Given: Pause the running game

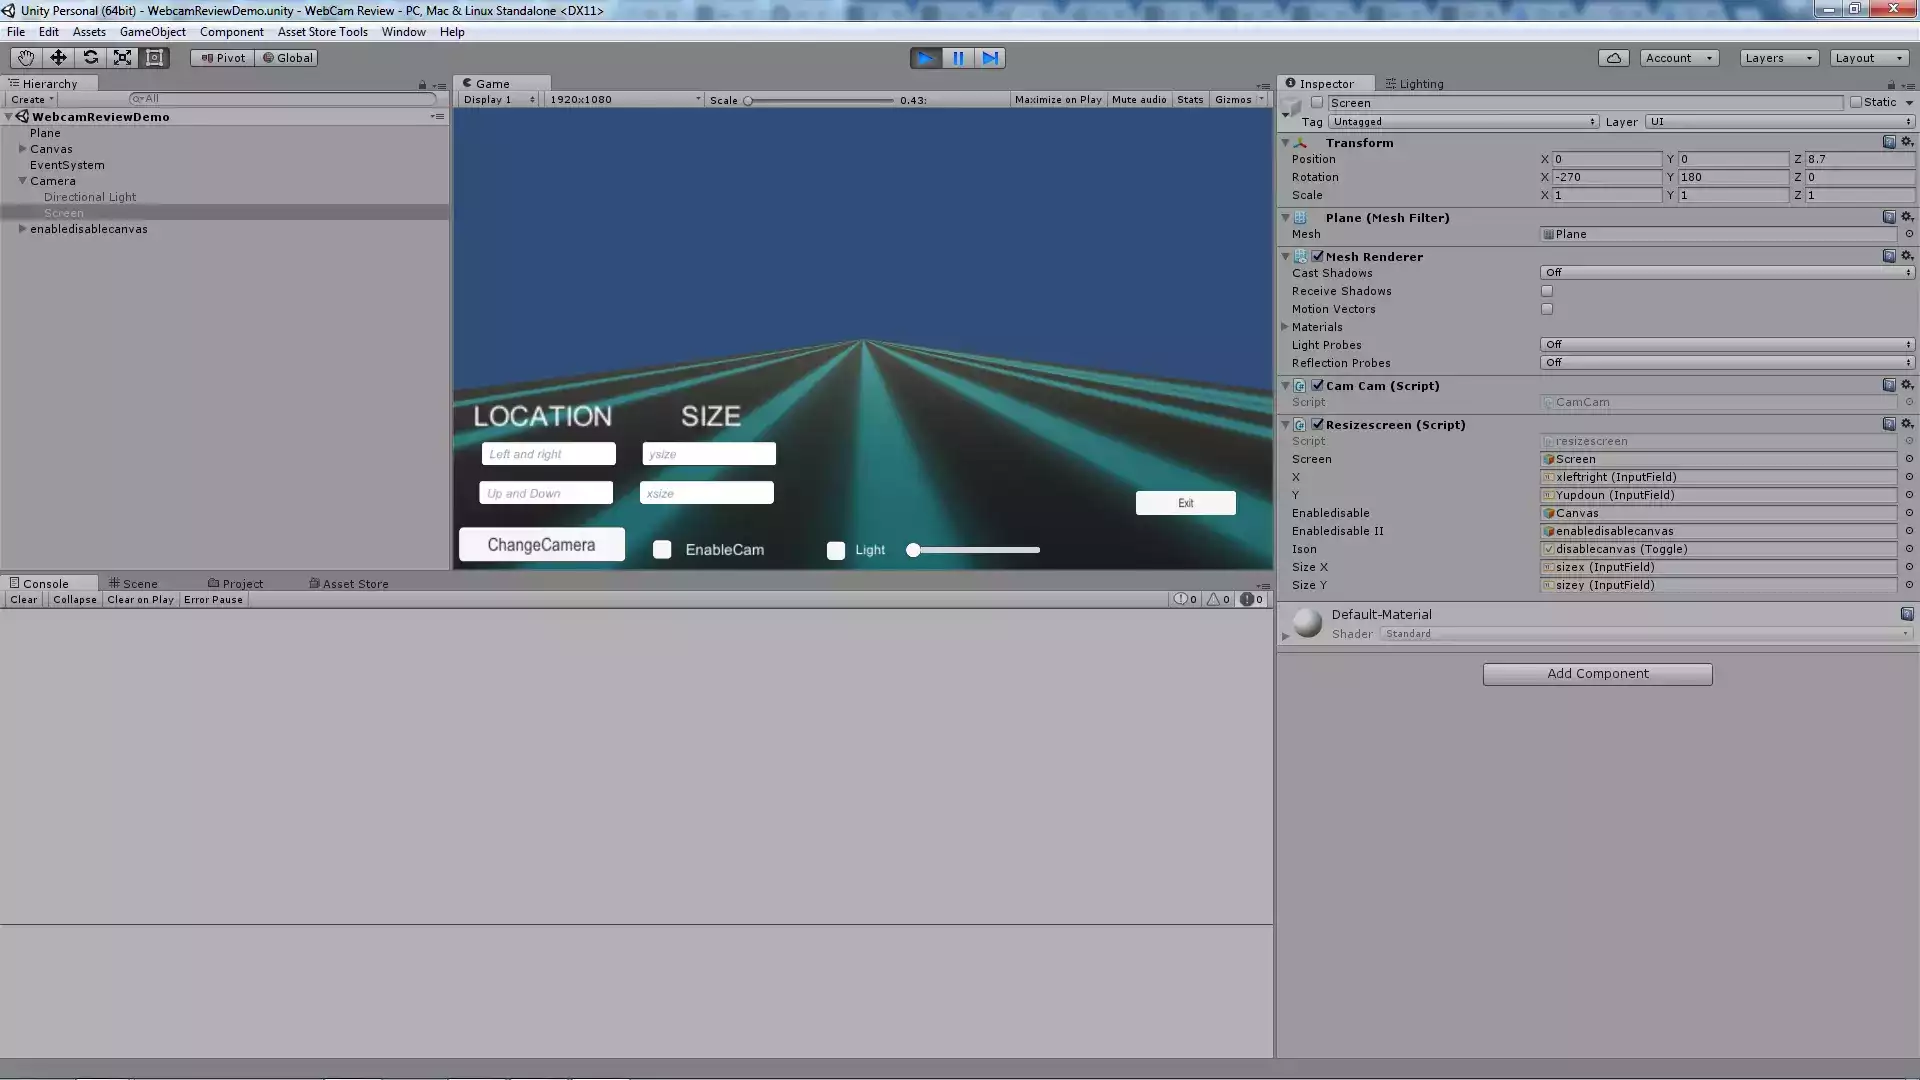Looking at the screenshot, I should (958, 58).
